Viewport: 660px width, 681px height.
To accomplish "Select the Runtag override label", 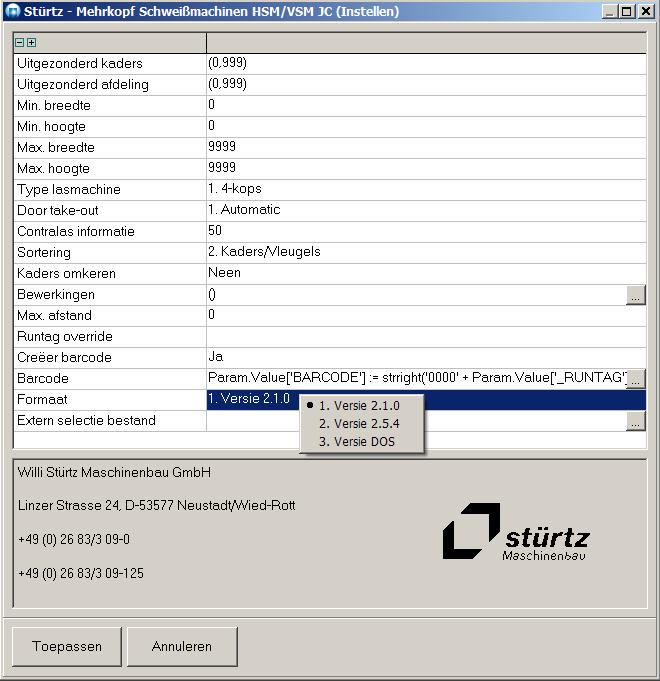I will point(65,336).
